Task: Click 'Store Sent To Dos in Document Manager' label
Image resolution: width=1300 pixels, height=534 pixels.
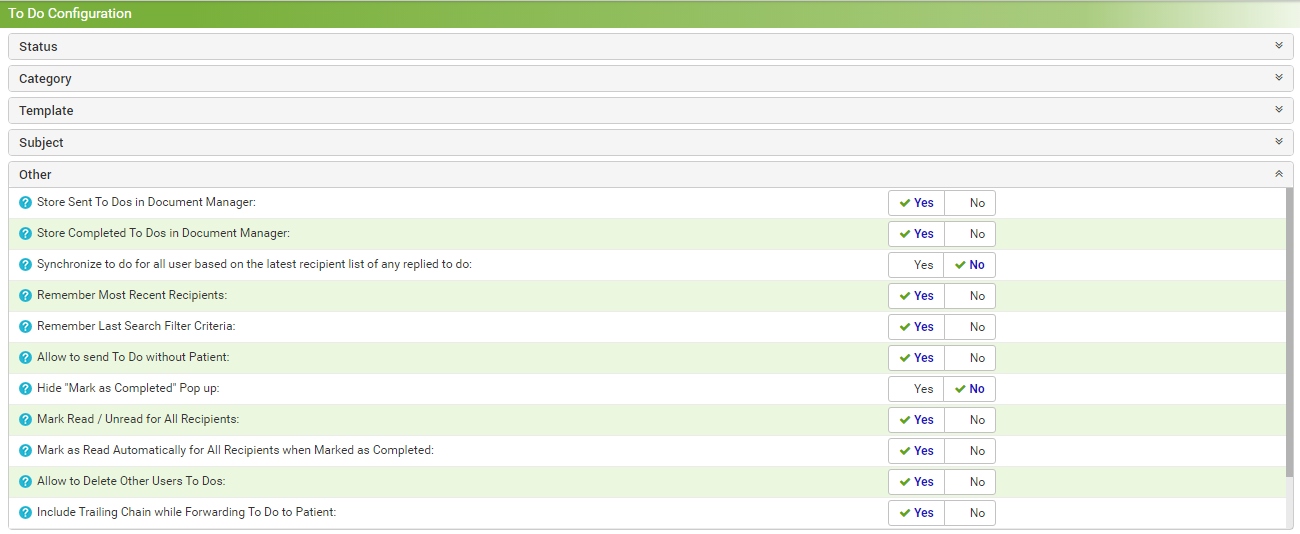Action: tap(147, 203)
